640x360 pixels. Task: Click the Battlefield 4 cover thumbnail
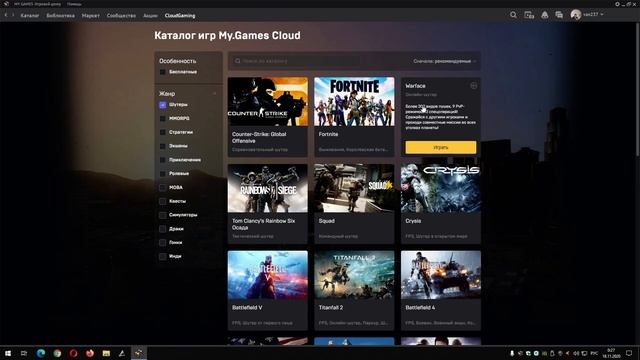[x=441, y=275]
